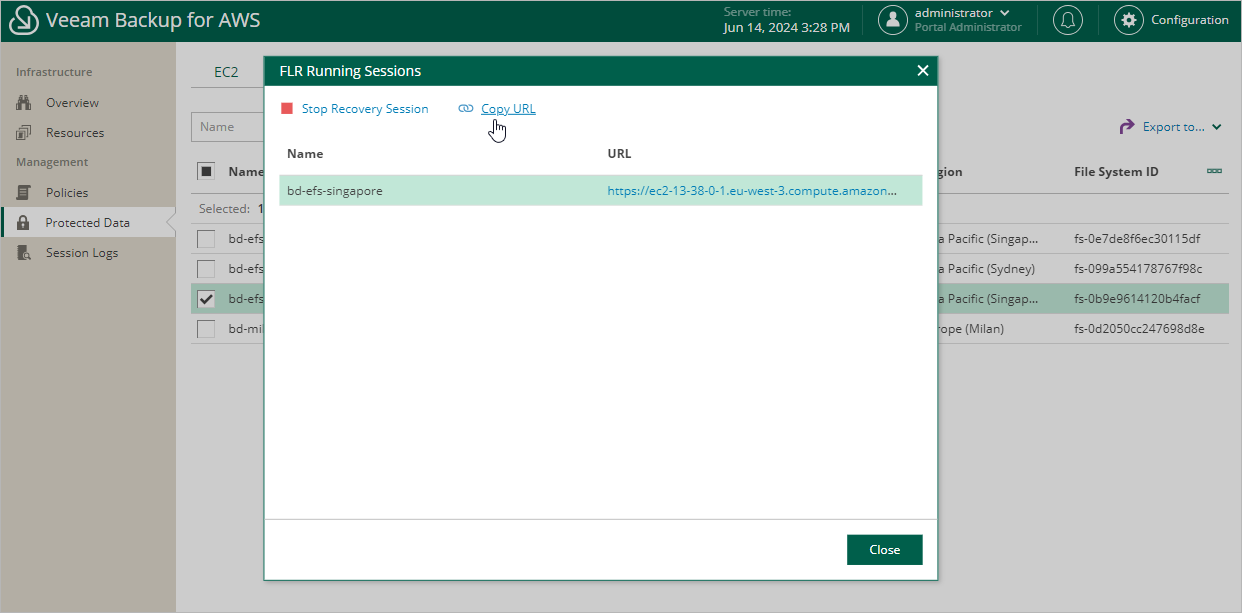Screen dimensions: 1242x613
Task: Click the red Stop Recovery Session icon
Action: pos(287,109)
